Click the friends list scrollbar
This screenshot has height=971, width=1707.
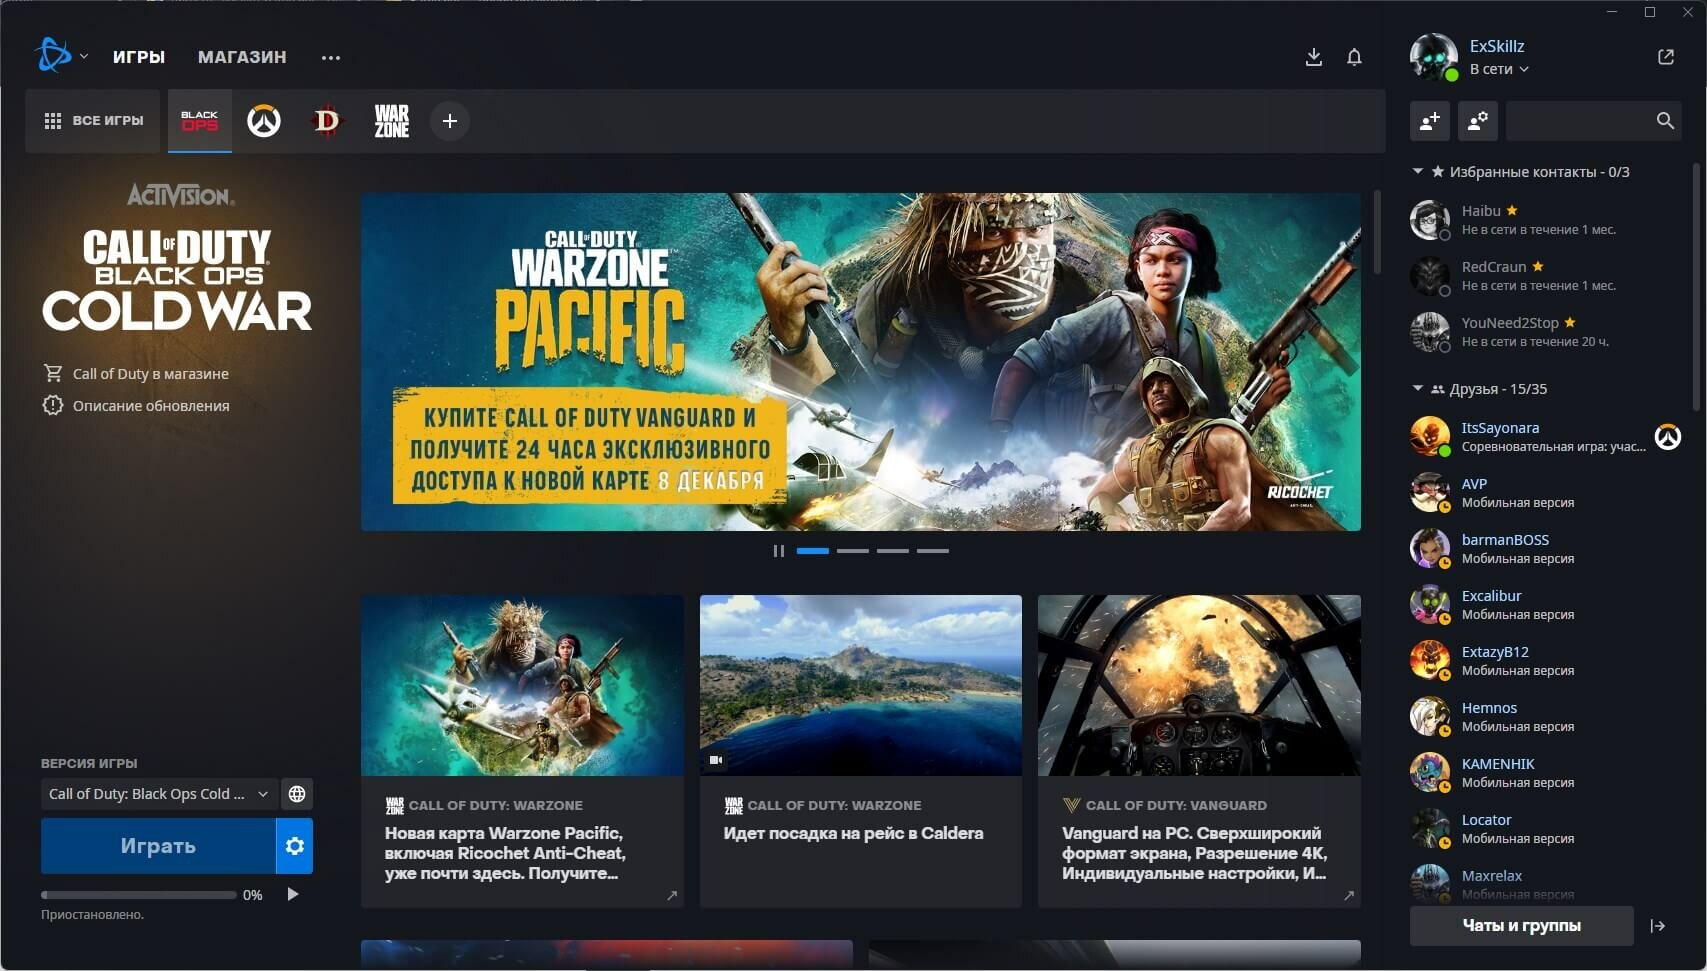tap(1695, 288)
